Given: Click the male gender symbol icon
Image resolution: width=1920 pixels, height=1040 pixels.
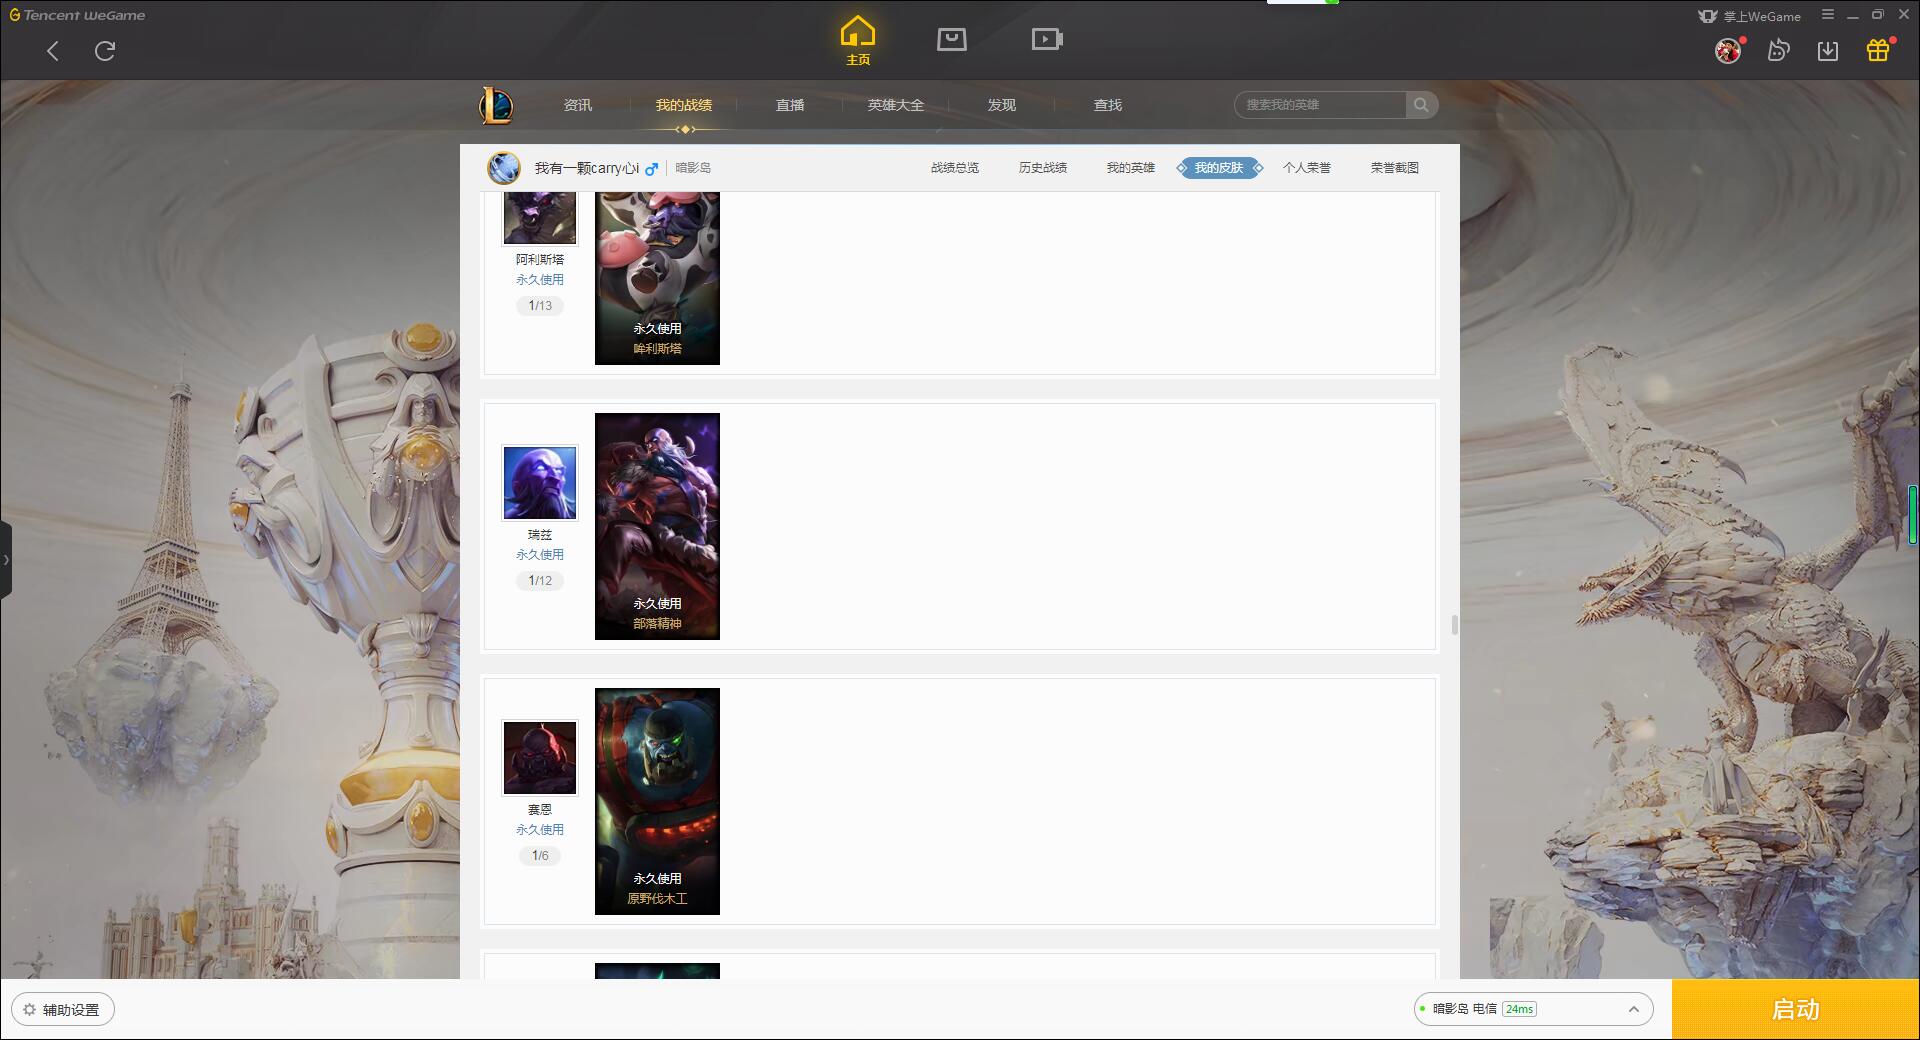Looking at the screenshot, I should pos(652,168).
